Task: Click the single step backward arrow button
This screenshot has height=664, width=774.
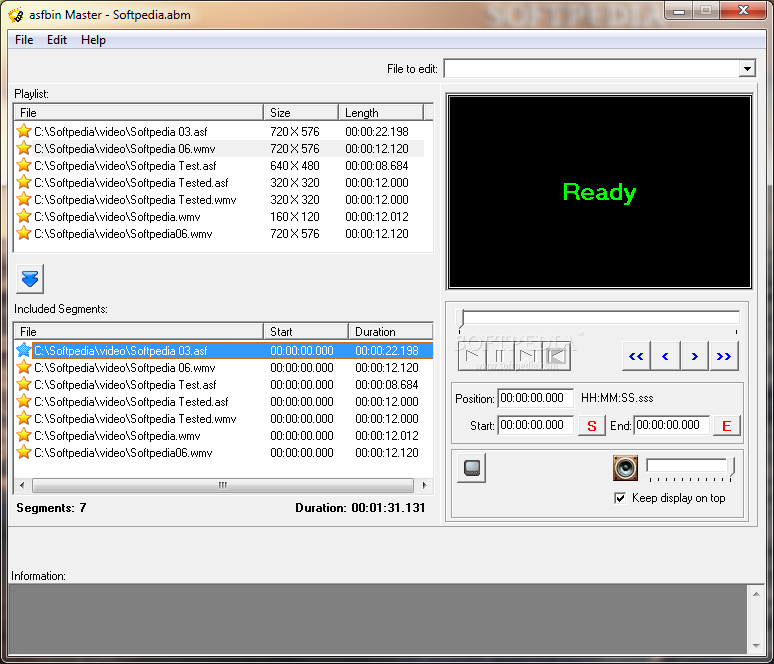Action: click(665, 356)
